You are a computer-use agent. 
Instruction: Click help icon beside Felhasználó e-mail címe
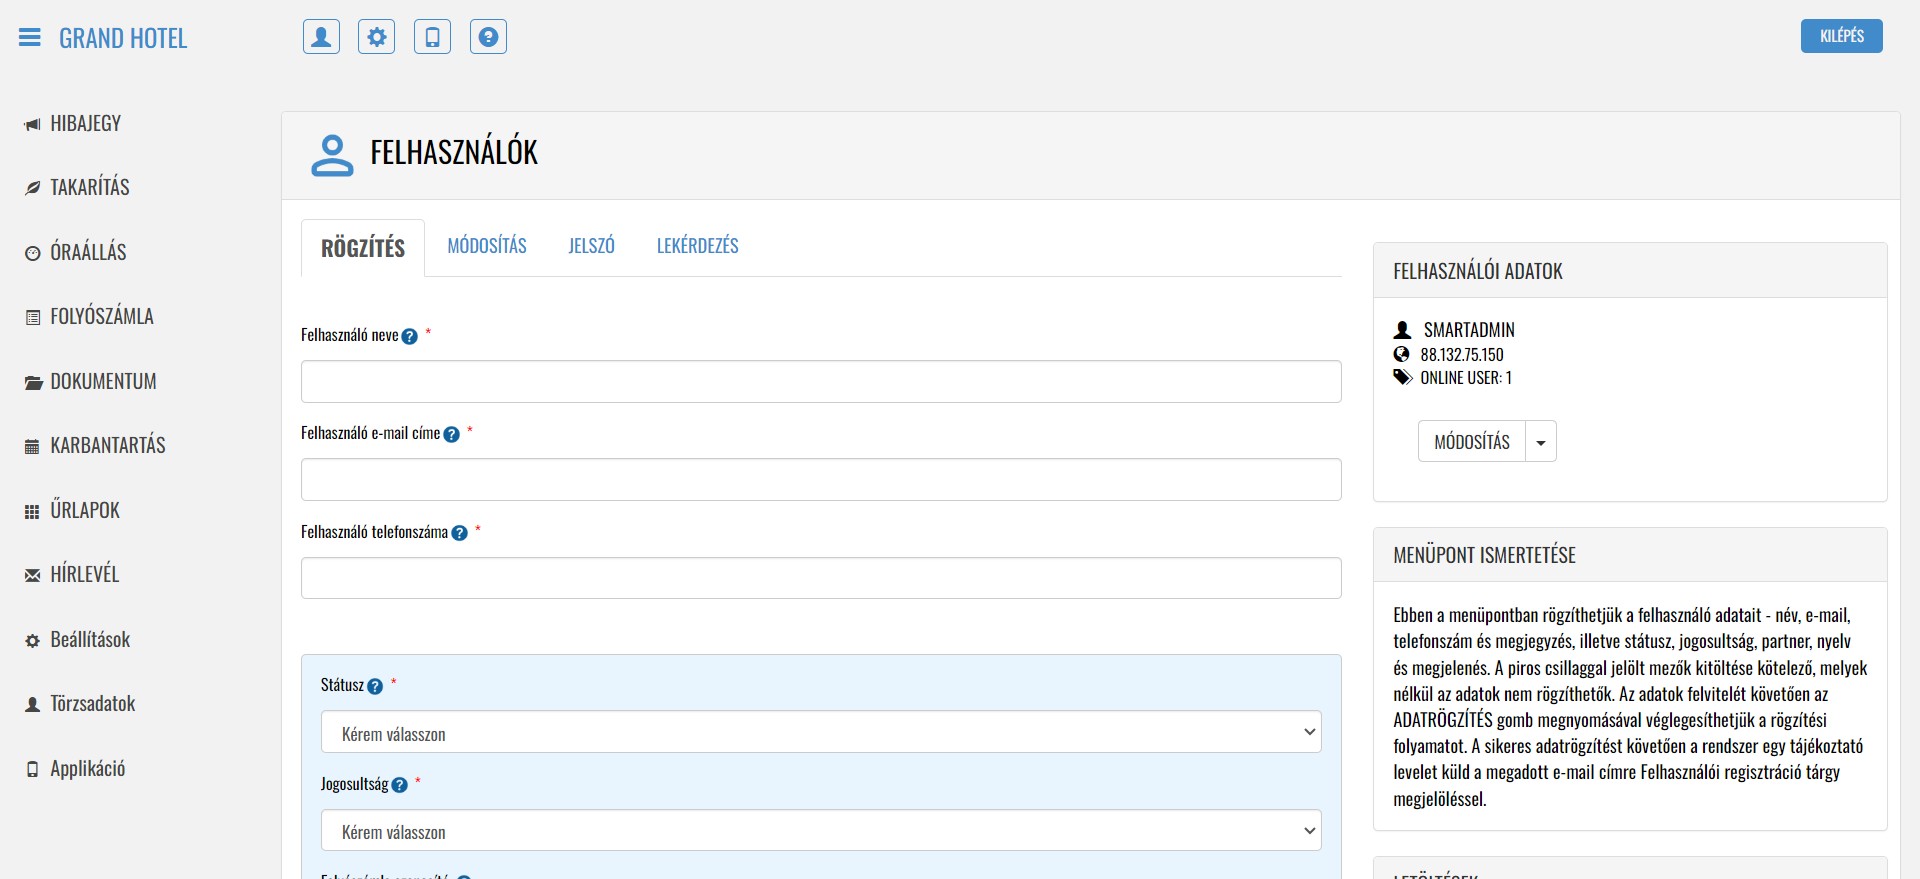point(451,435)
